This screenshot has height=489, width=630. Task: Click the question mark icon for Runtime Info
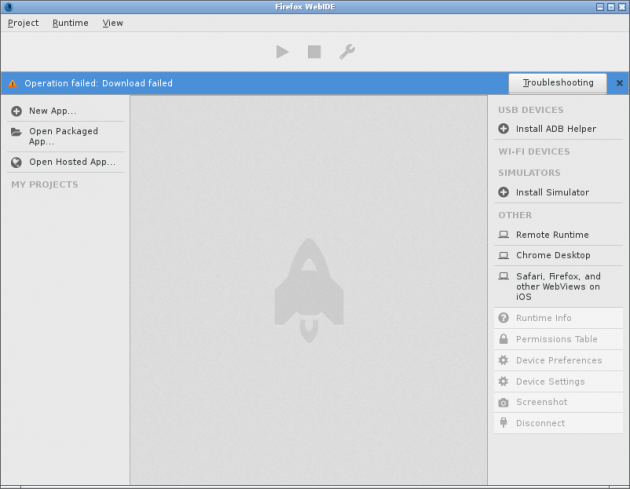coord(503,318)
